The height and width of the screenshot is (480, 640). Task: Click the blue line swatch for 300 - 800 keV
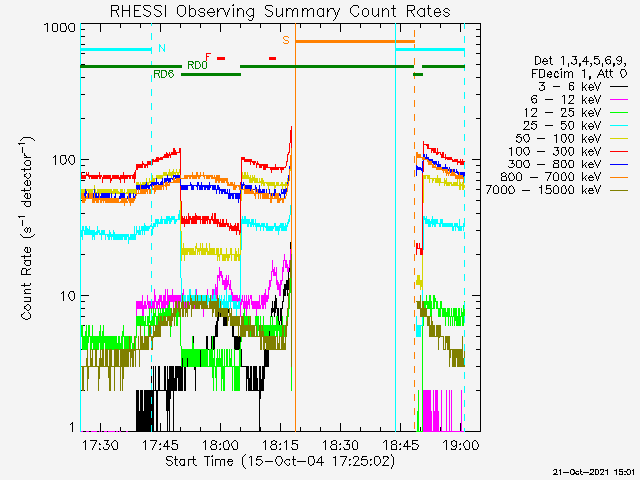coord(619,164)
